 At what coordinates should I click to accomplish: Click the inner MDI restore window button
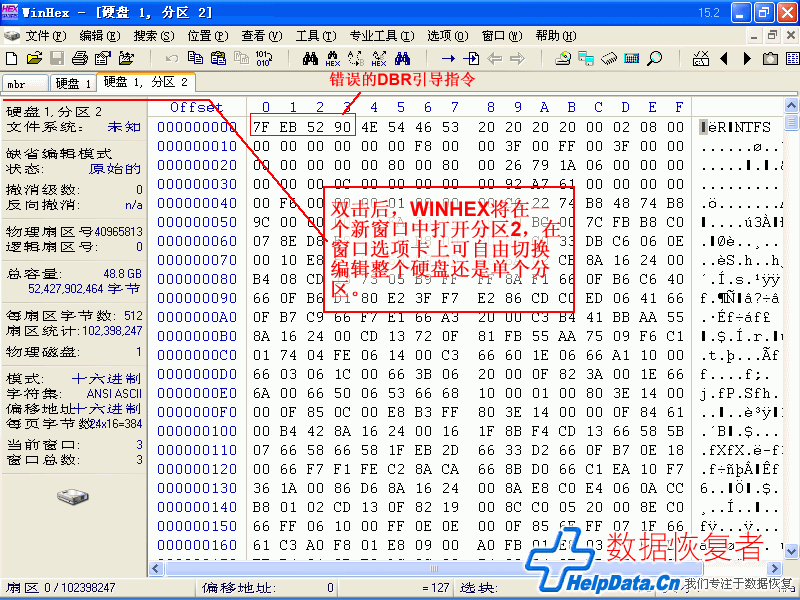pos(772,35)
